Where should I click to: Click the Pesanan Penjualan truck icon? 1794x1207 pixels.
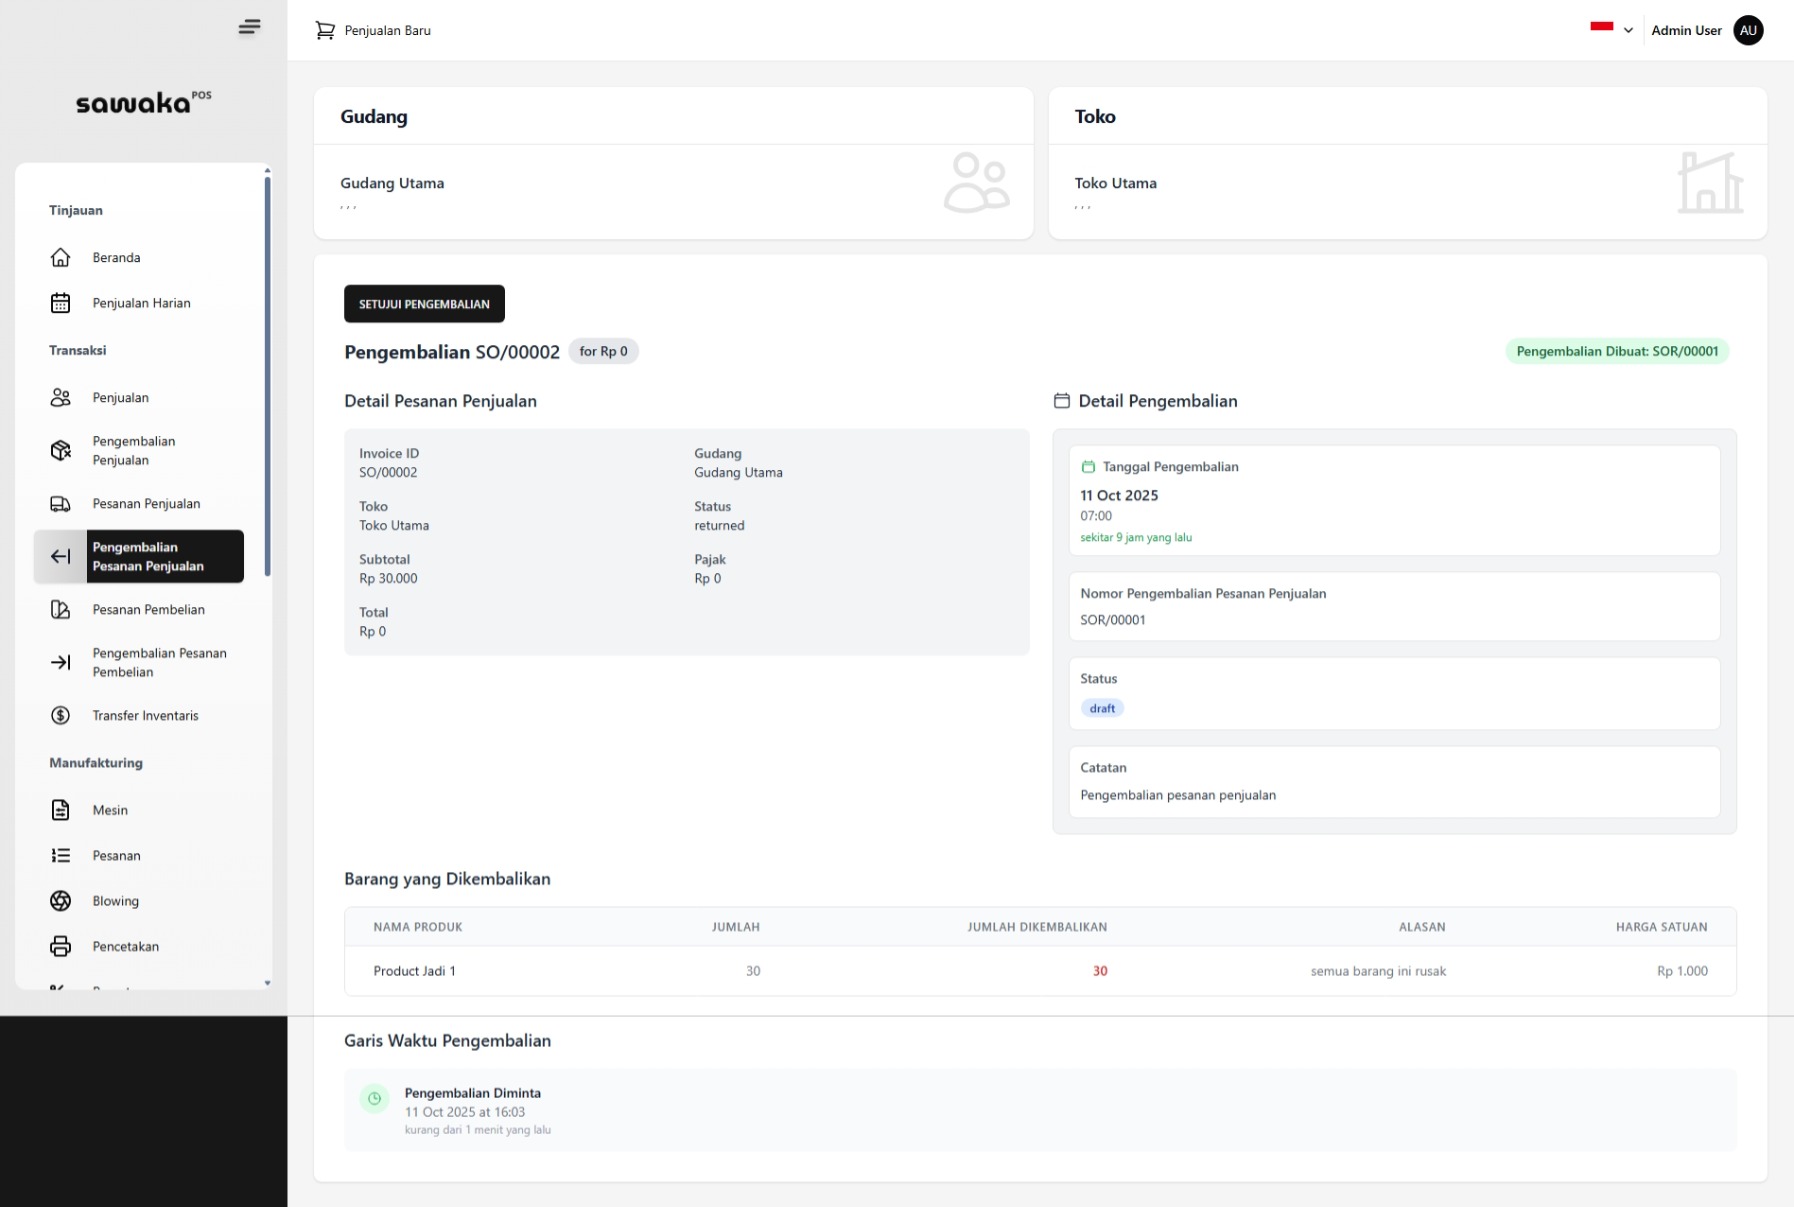[x=61, y=504]
